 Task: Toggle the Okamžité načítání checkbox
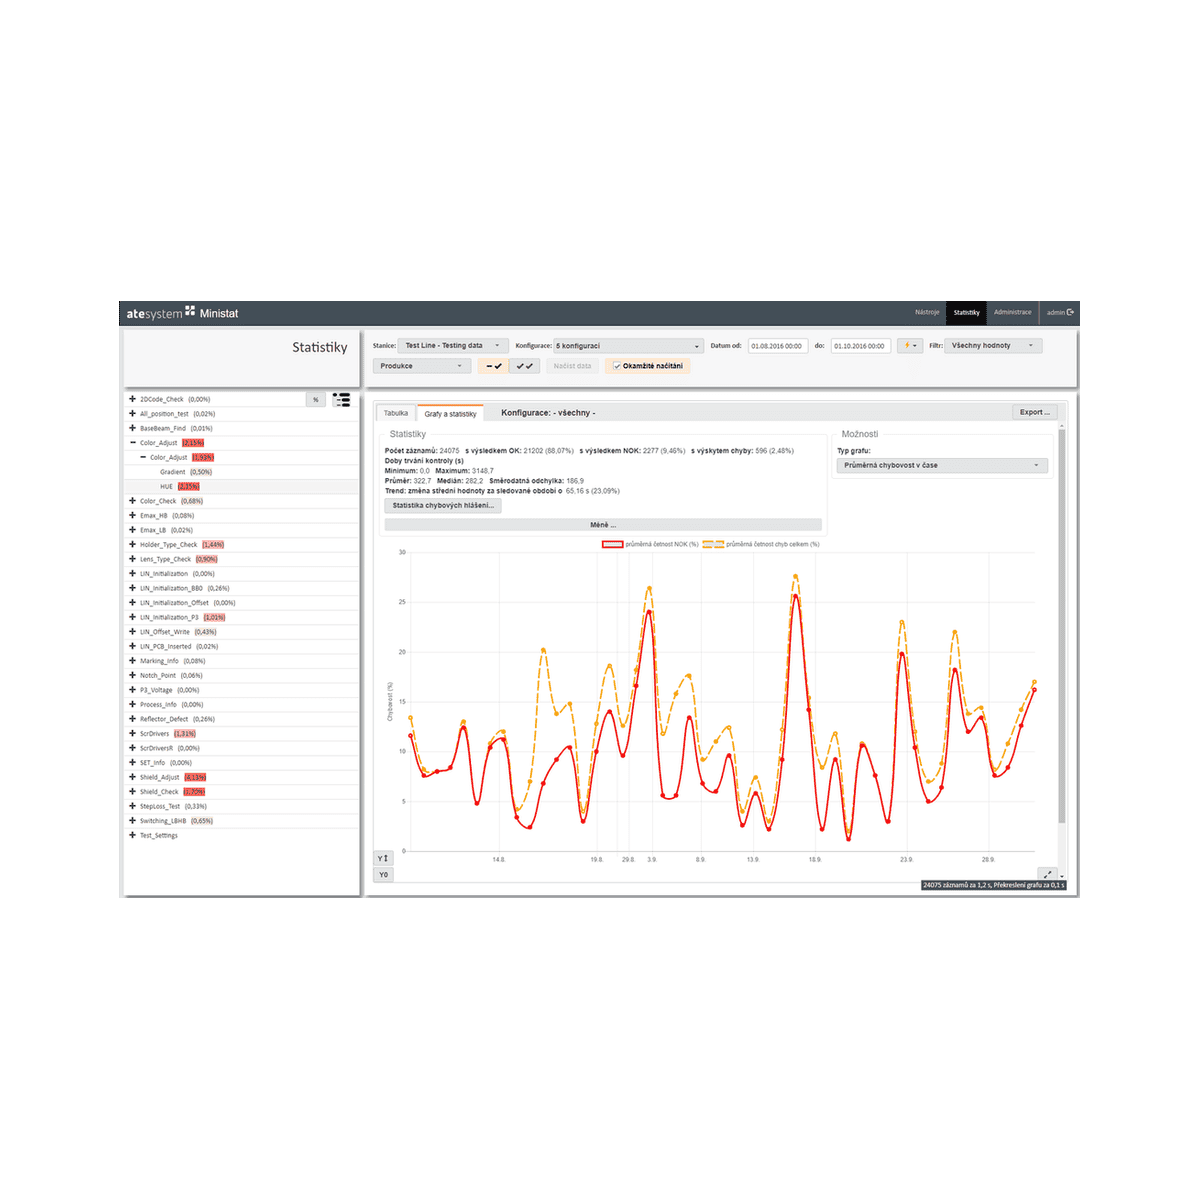click(617, 366)
